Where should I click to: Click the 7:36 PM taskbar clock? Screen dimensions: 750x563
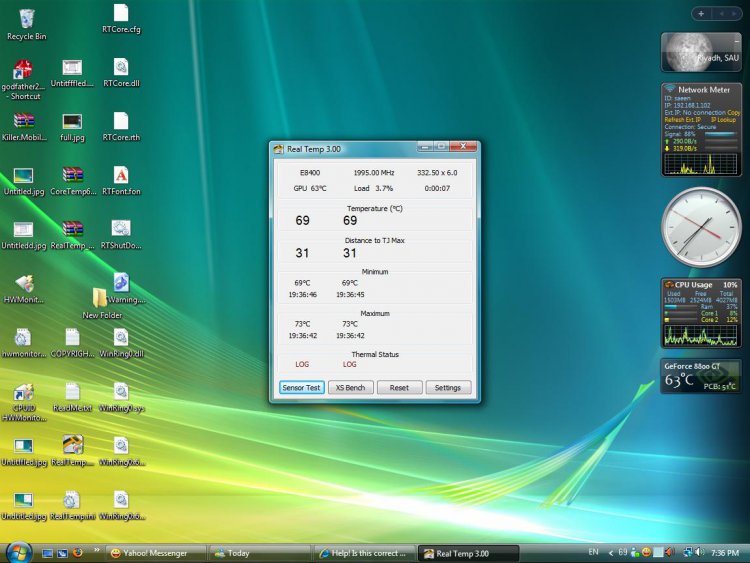point(725,553)
